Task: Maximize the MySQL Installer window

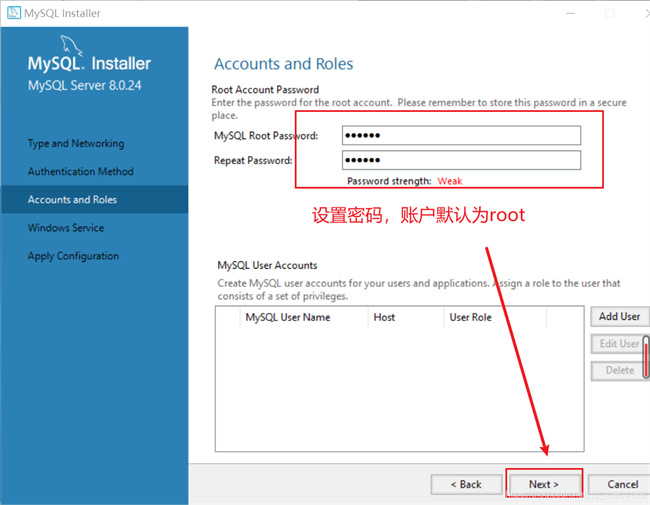Action: coord(610,14)
